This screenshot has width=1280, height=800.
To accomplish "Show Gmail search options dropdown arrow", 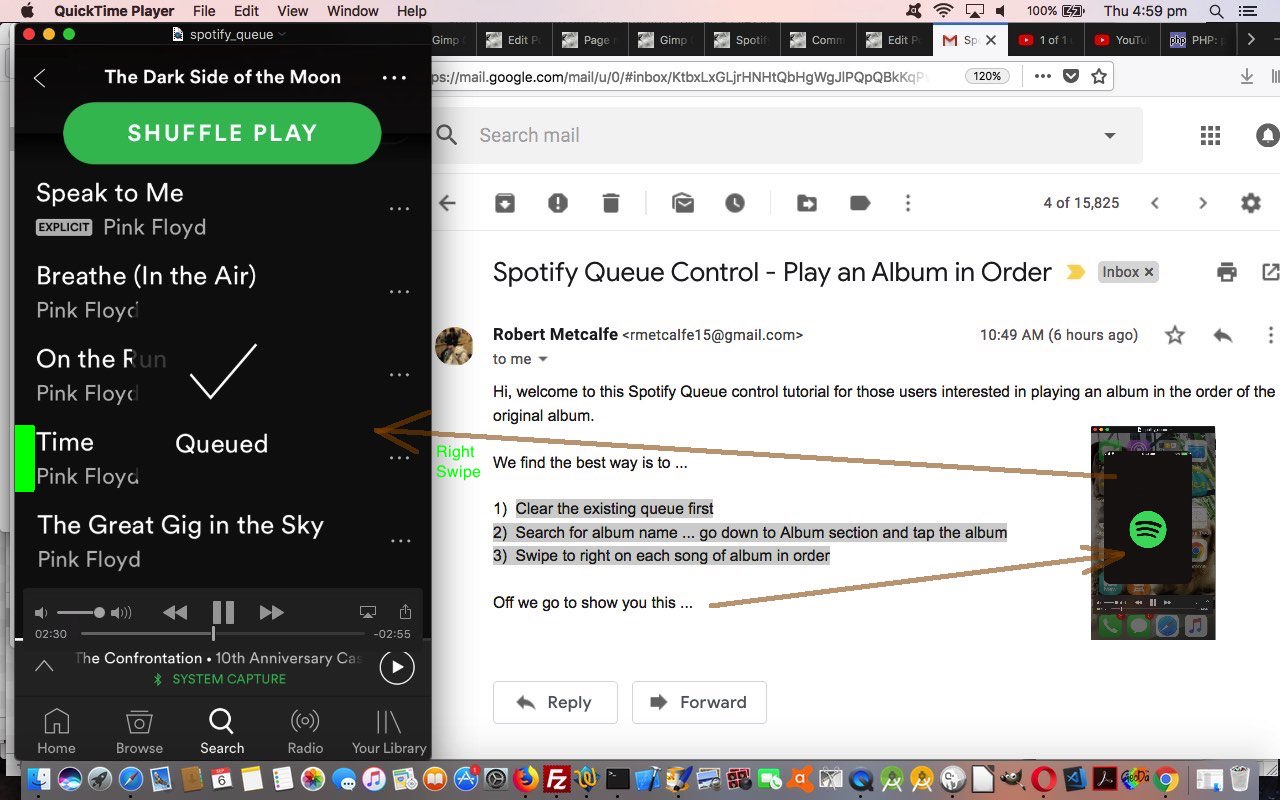I will [x=1109, y=136].
